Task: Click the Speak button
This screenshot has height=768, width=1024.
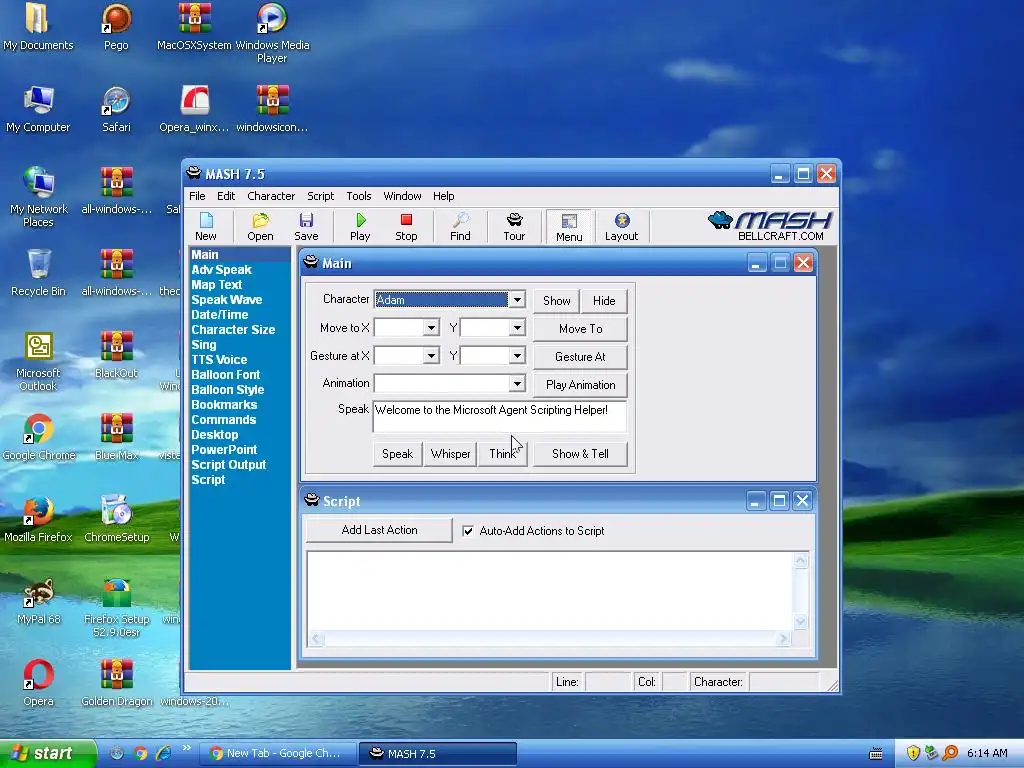Action: 397,453
